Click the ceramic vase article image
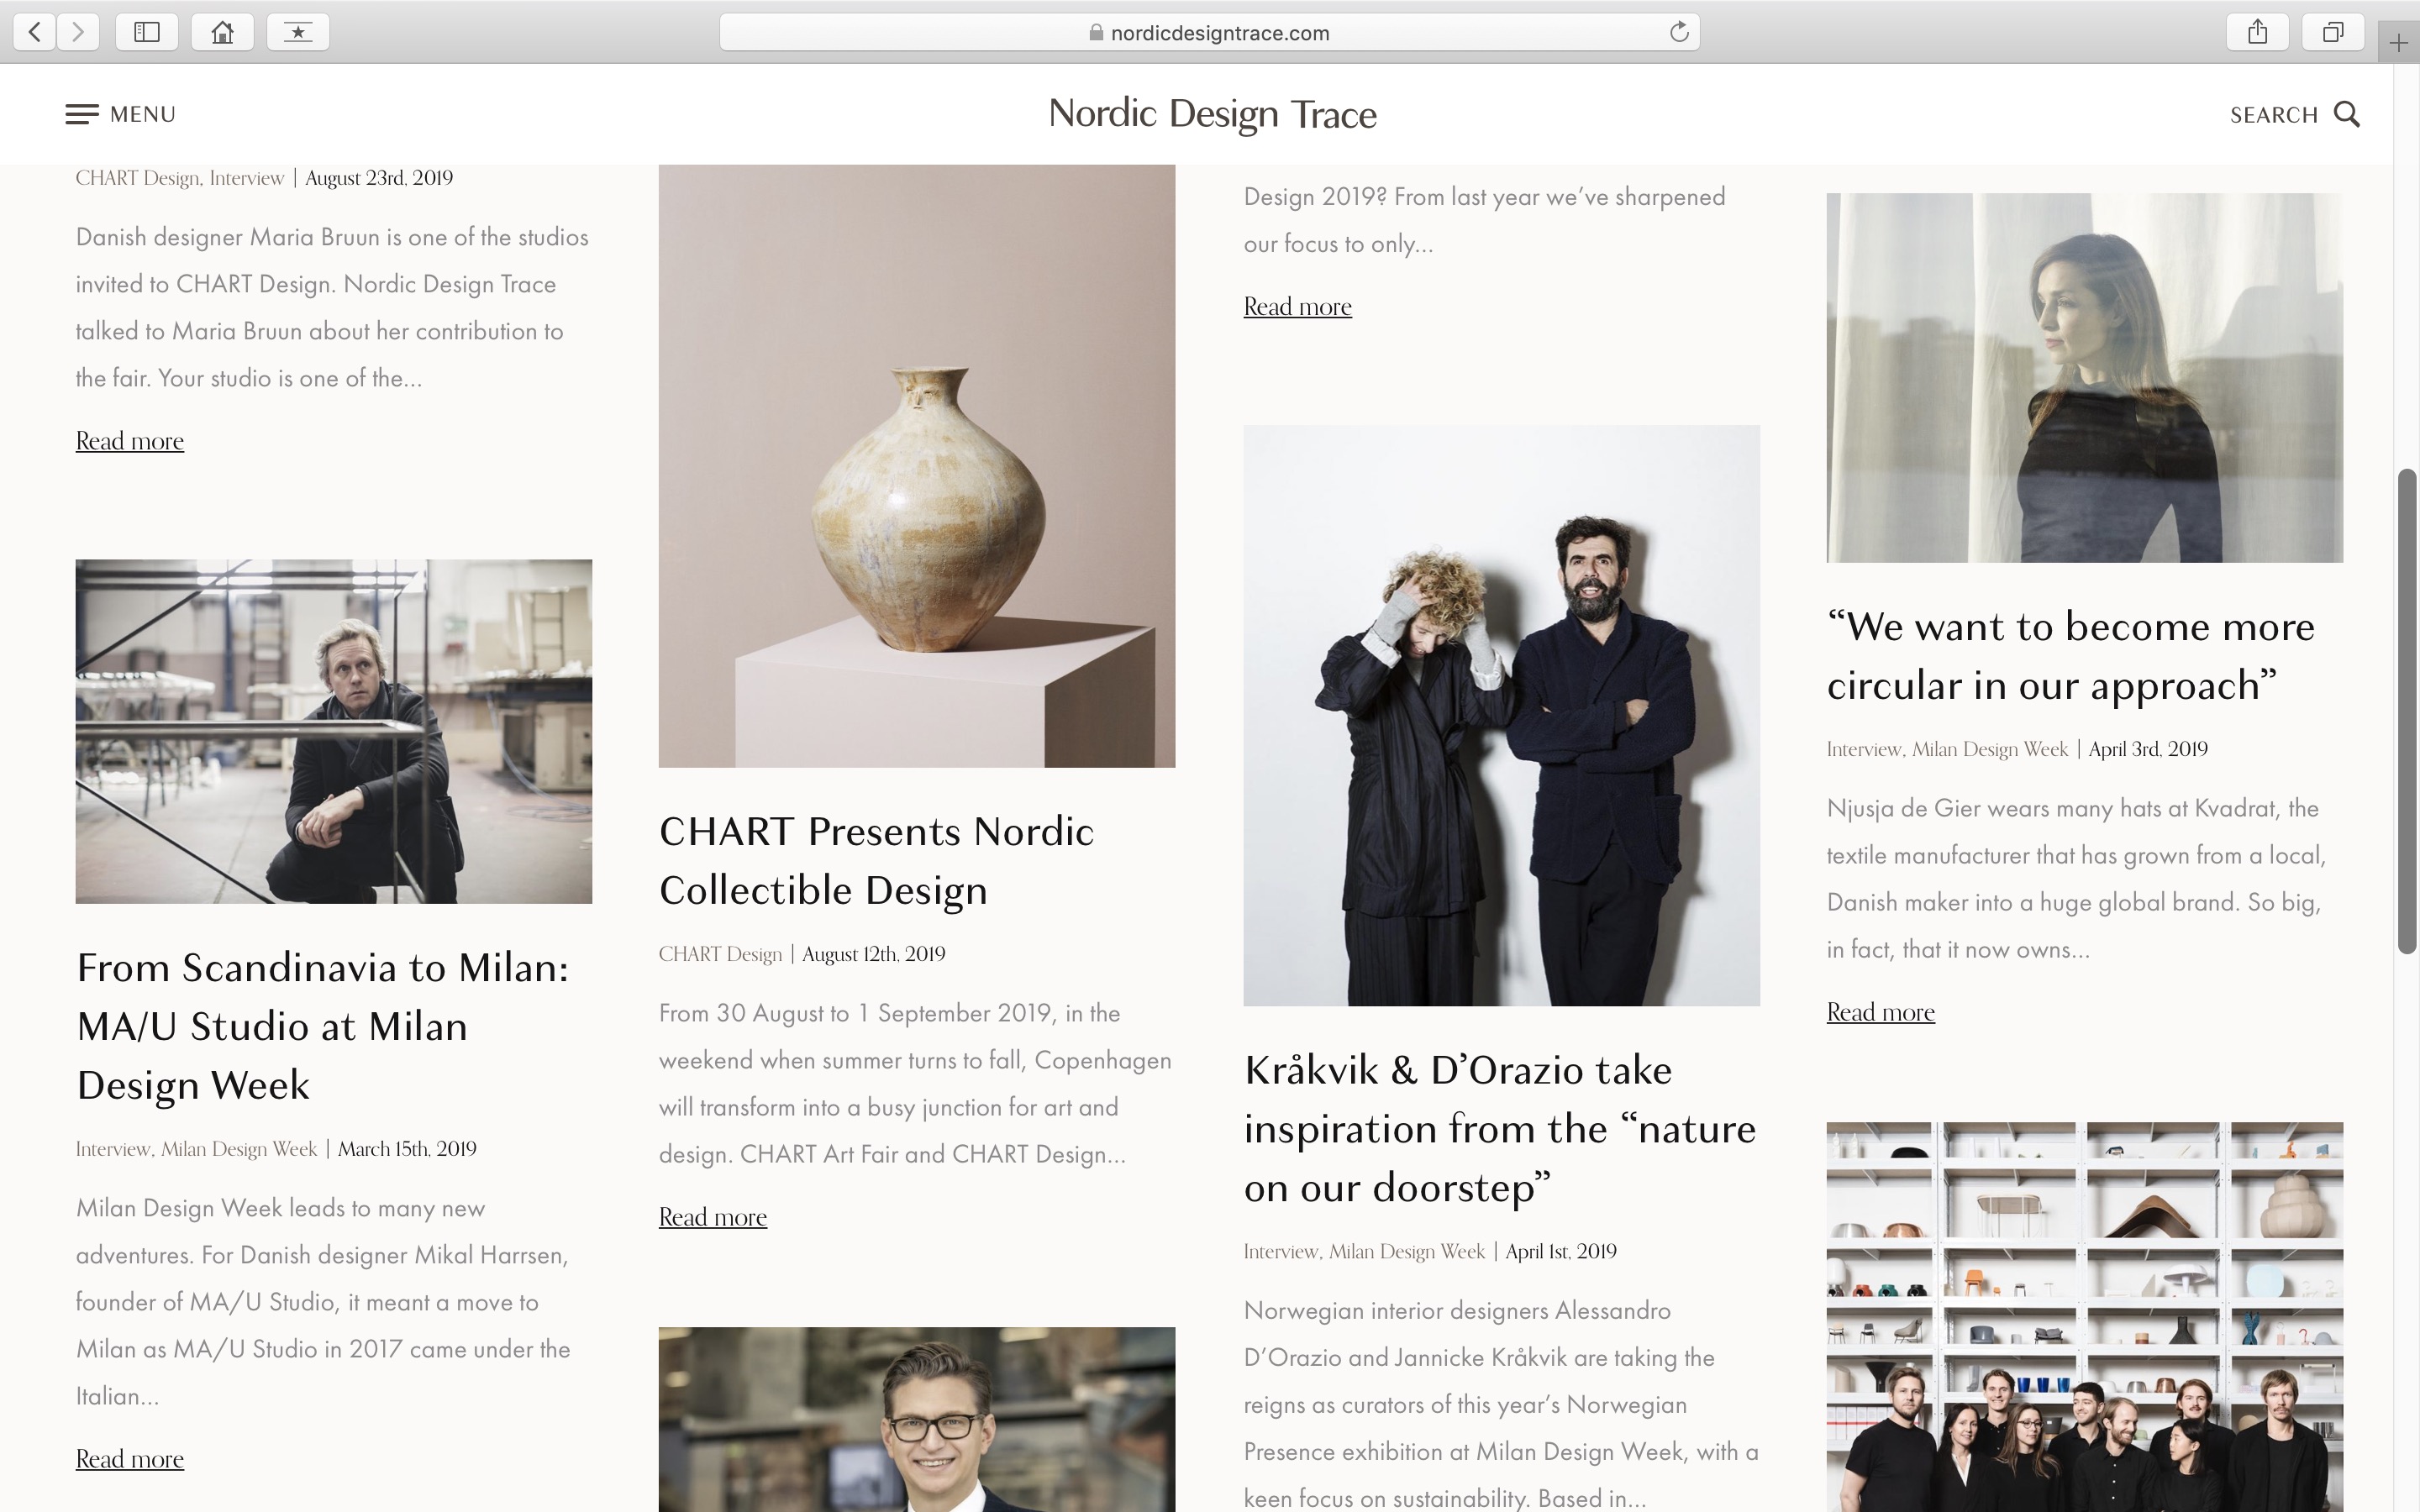The height and width of the screenshot is (1512, 2420). (x=917, y=466)
